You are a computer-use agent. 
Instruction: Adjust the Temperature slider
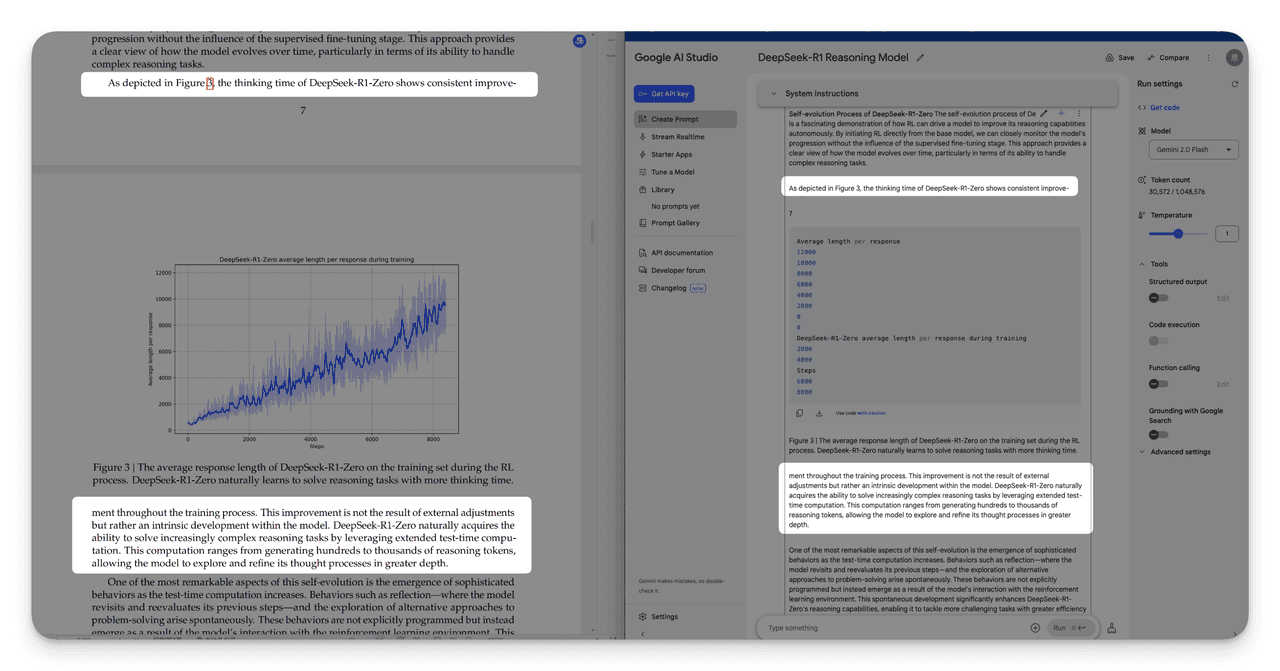pos(1178,234)
